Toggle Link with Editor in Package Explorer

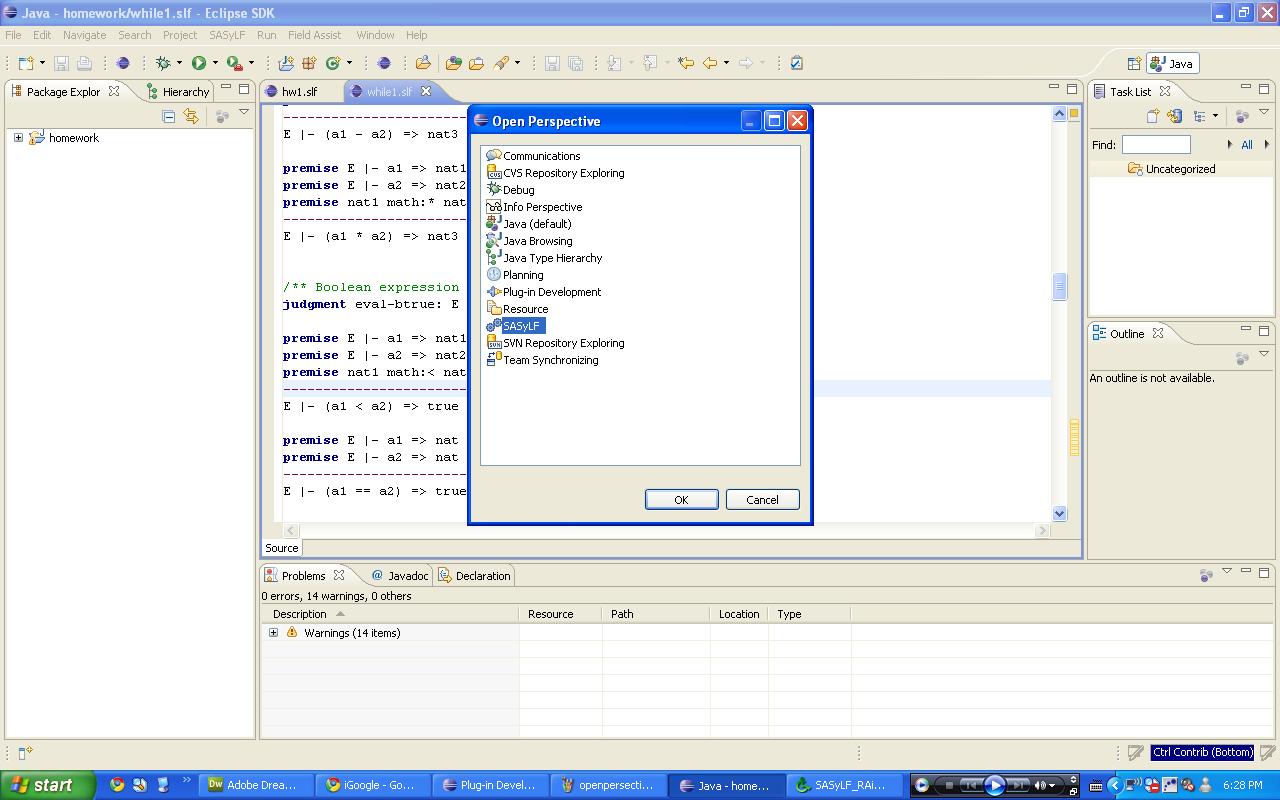pos(190,117)
